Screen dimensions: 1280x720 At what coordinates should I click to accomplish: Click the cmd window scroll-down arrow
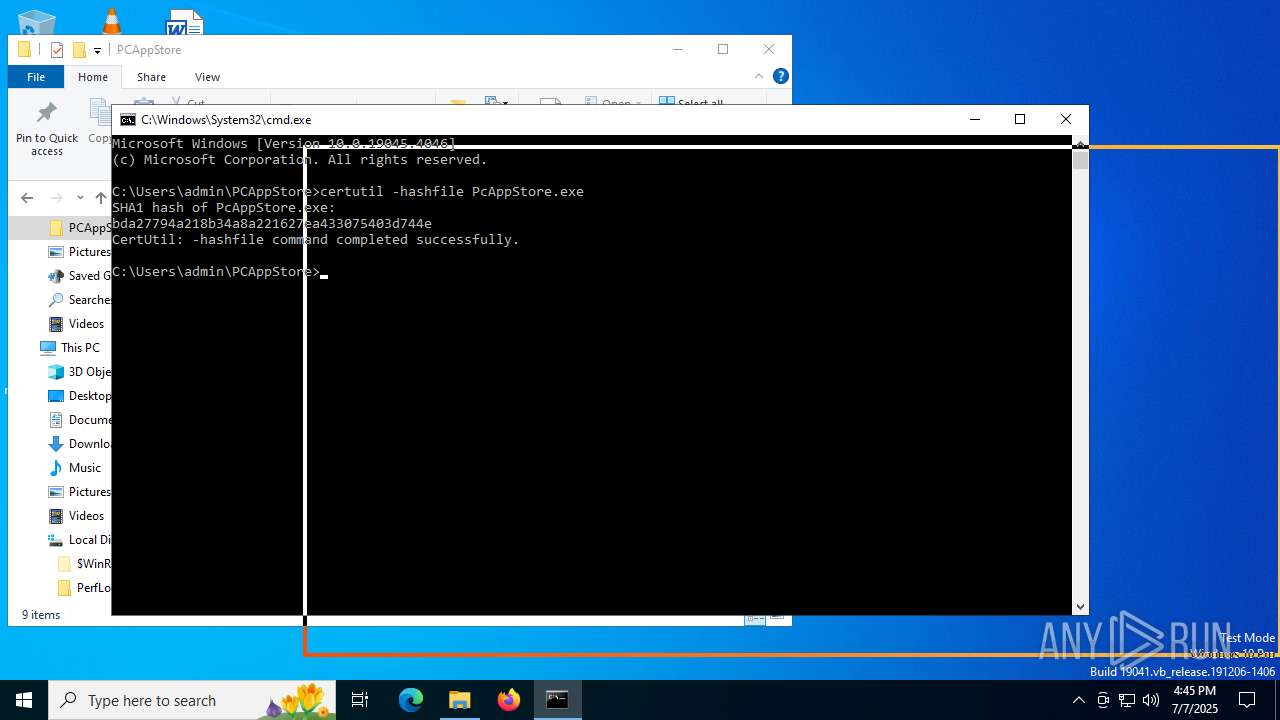[1080, 607]
